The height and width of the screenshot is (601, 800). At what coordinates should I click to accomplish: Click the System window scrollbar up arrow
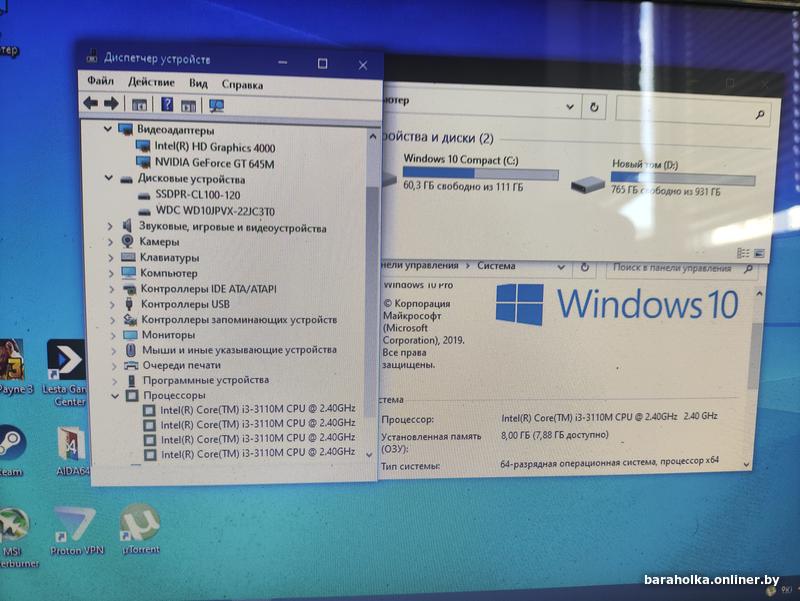coord(759,294)
